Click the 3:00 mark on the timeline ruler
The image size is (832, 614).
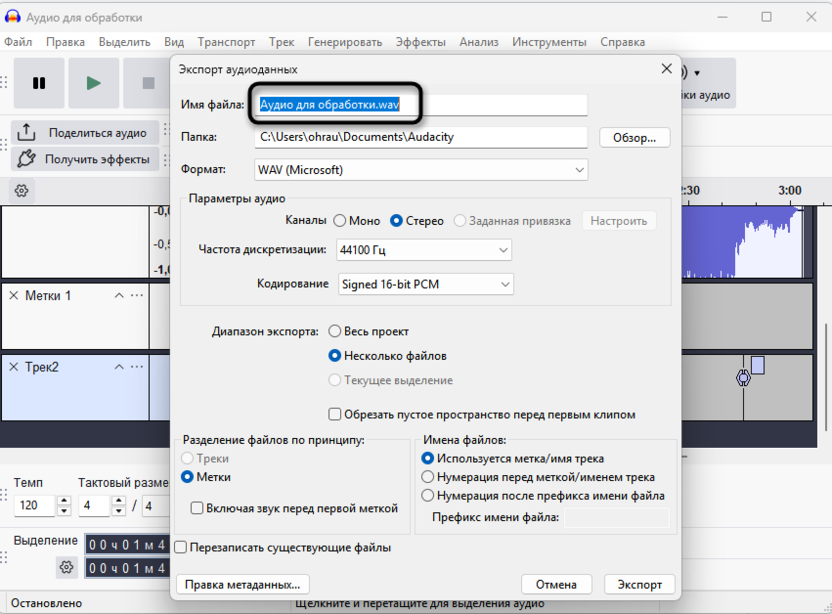[x=790, y=191]
